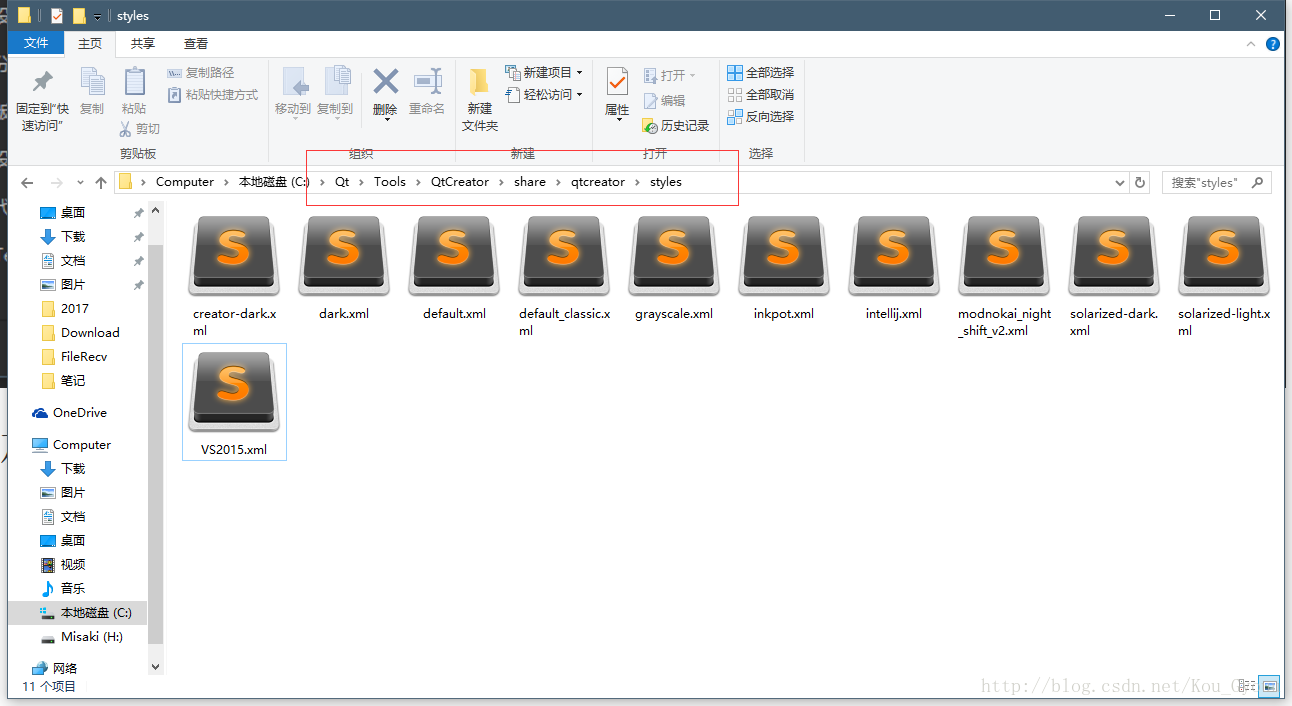Click Select none (全部取消)

coord(760,95)
